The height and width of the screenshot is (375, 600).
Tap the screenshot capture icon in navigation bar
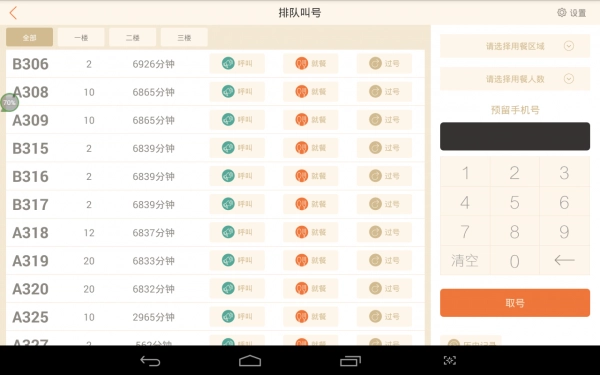point(450,360)
